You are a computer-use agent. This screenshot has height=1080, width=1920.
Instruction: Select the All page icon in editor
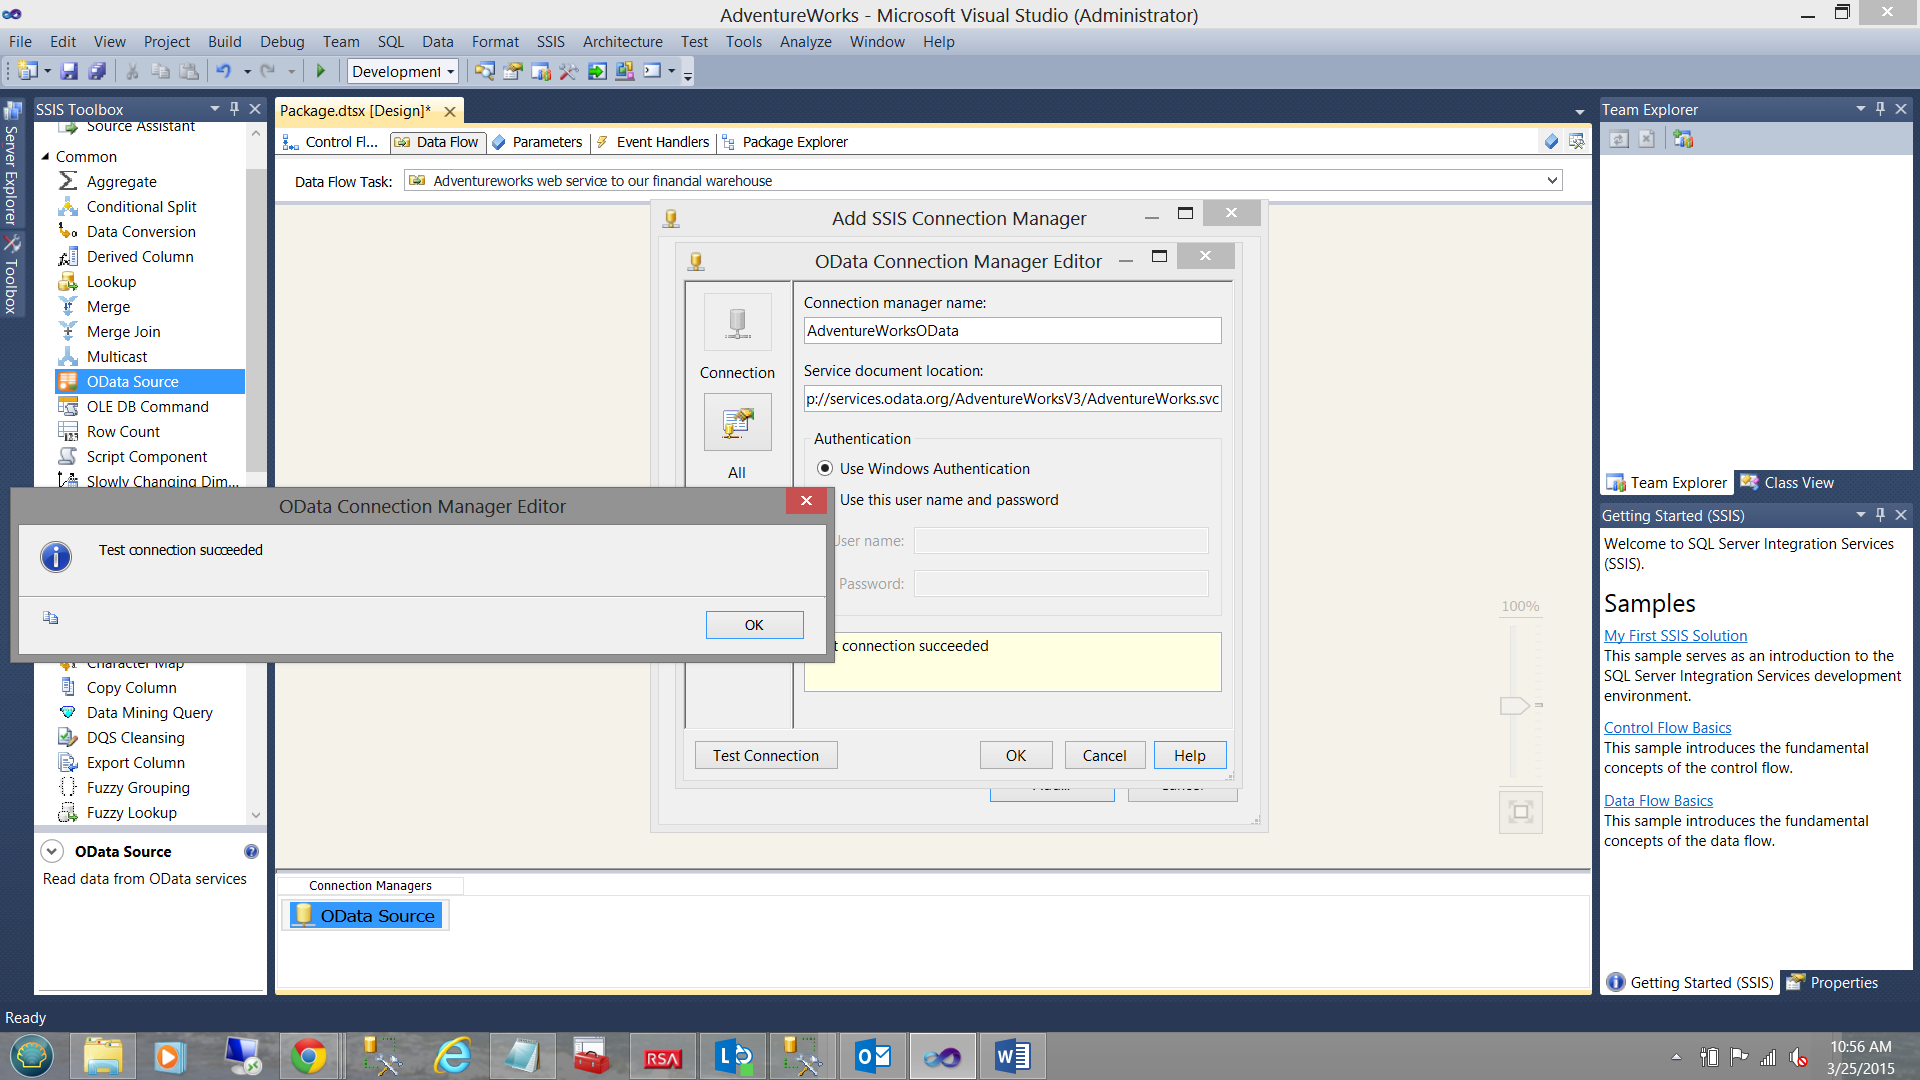737,423
